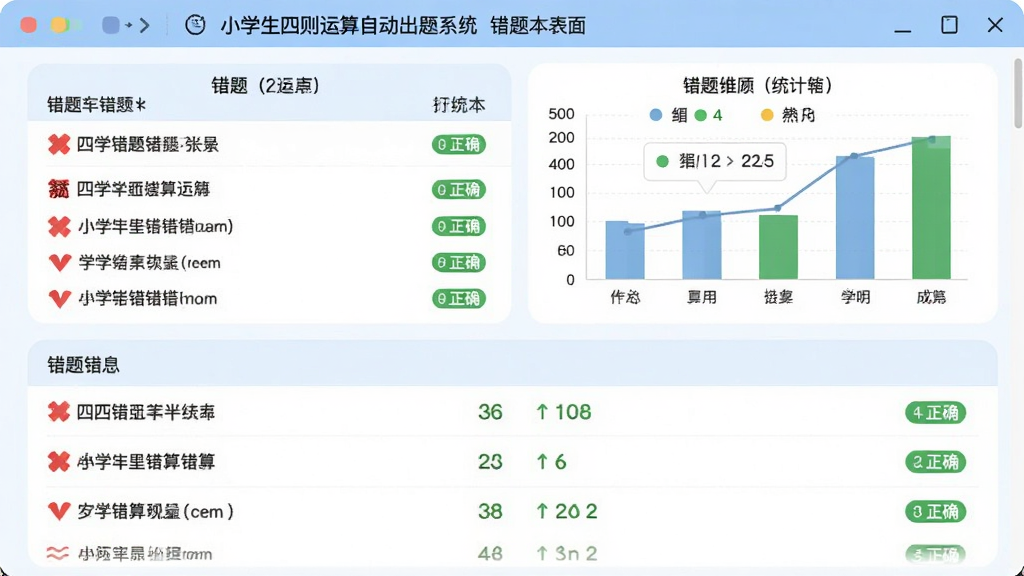The image size is (1024, 576).
Task: Click the 4 正确 badge
Action: click(x=935, y=413)
